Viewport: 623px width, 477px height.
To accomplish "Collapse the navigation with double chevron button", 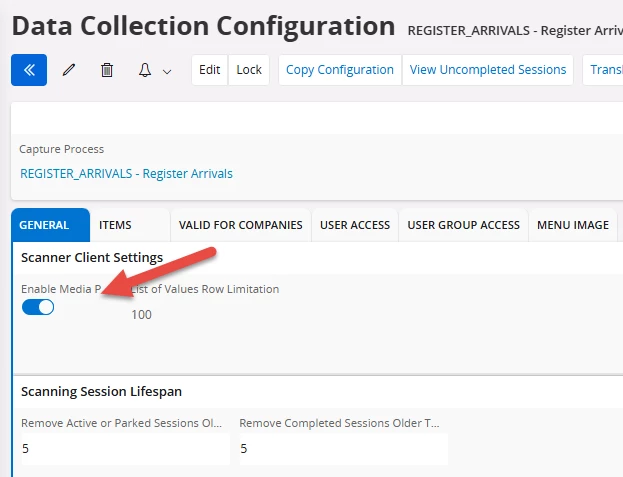I will (29, 70).
